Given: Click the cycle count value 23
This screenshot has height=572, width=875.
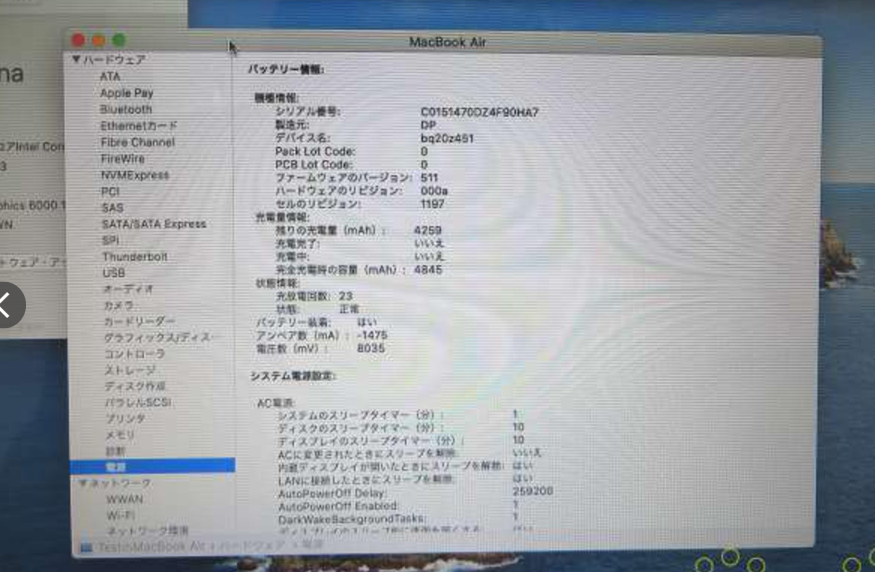Looking at the screenshot, I should pyautogui.click(x=346, y=296).
